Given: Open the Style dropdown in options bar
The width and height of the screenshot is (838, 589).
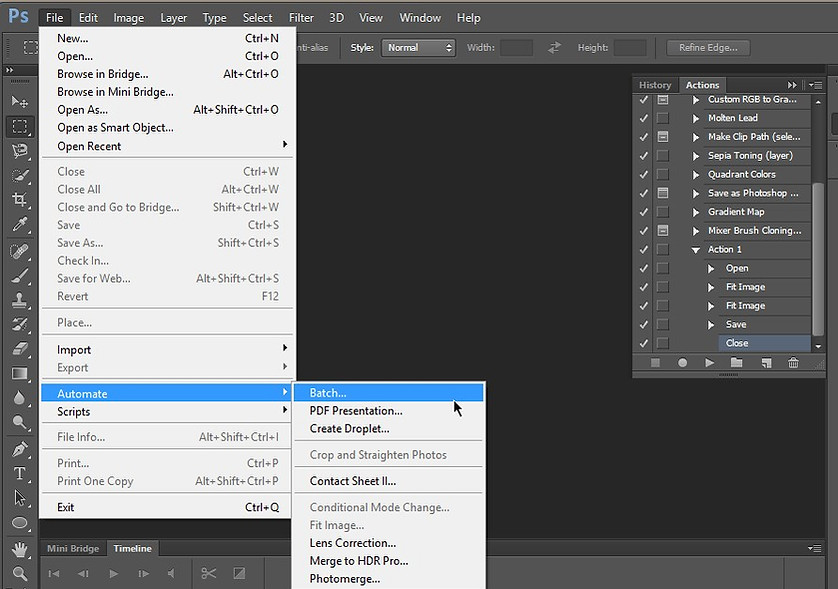Looking at the screenshot, I should [x=418, y=48].
